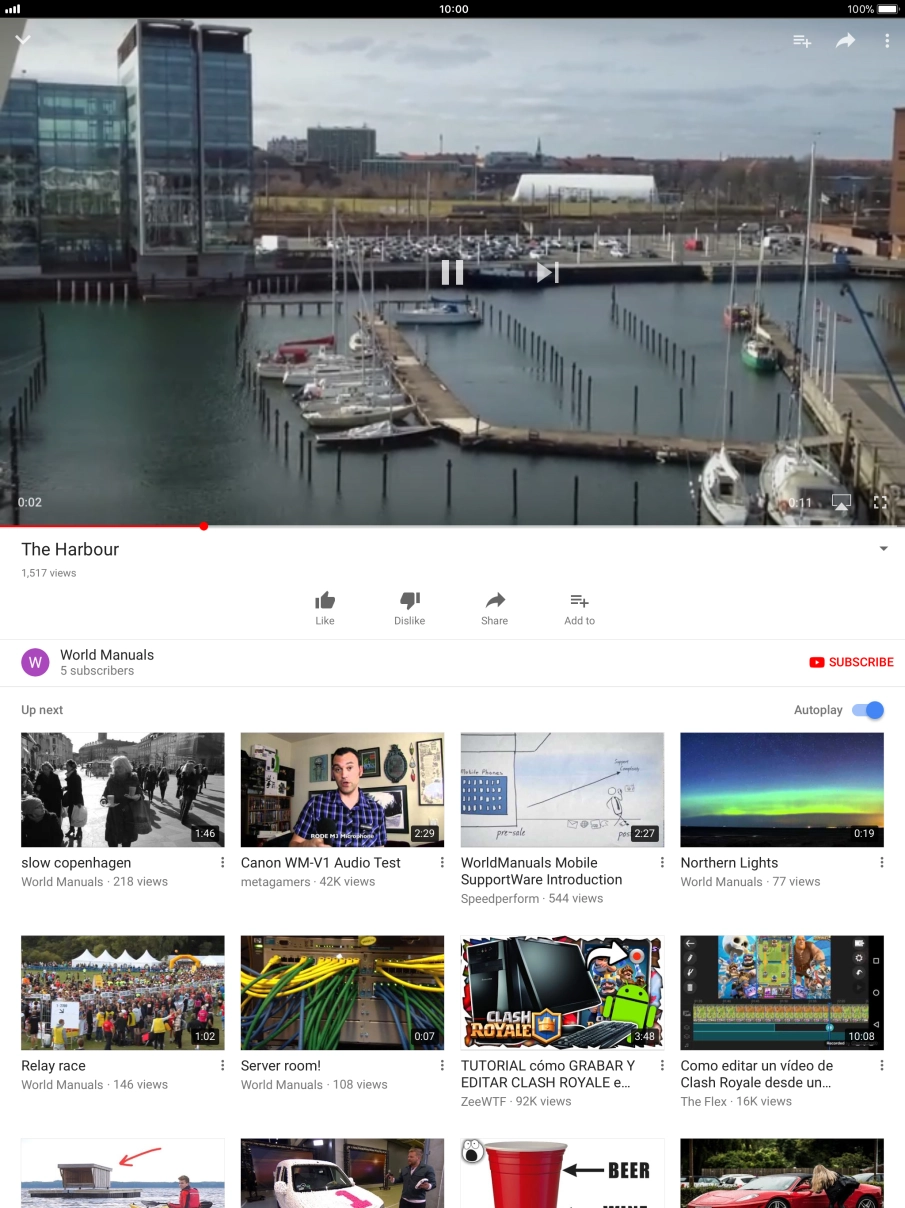Enter fullscreen mode in the player
905x1208 pixels.
[x=880, y=502]
